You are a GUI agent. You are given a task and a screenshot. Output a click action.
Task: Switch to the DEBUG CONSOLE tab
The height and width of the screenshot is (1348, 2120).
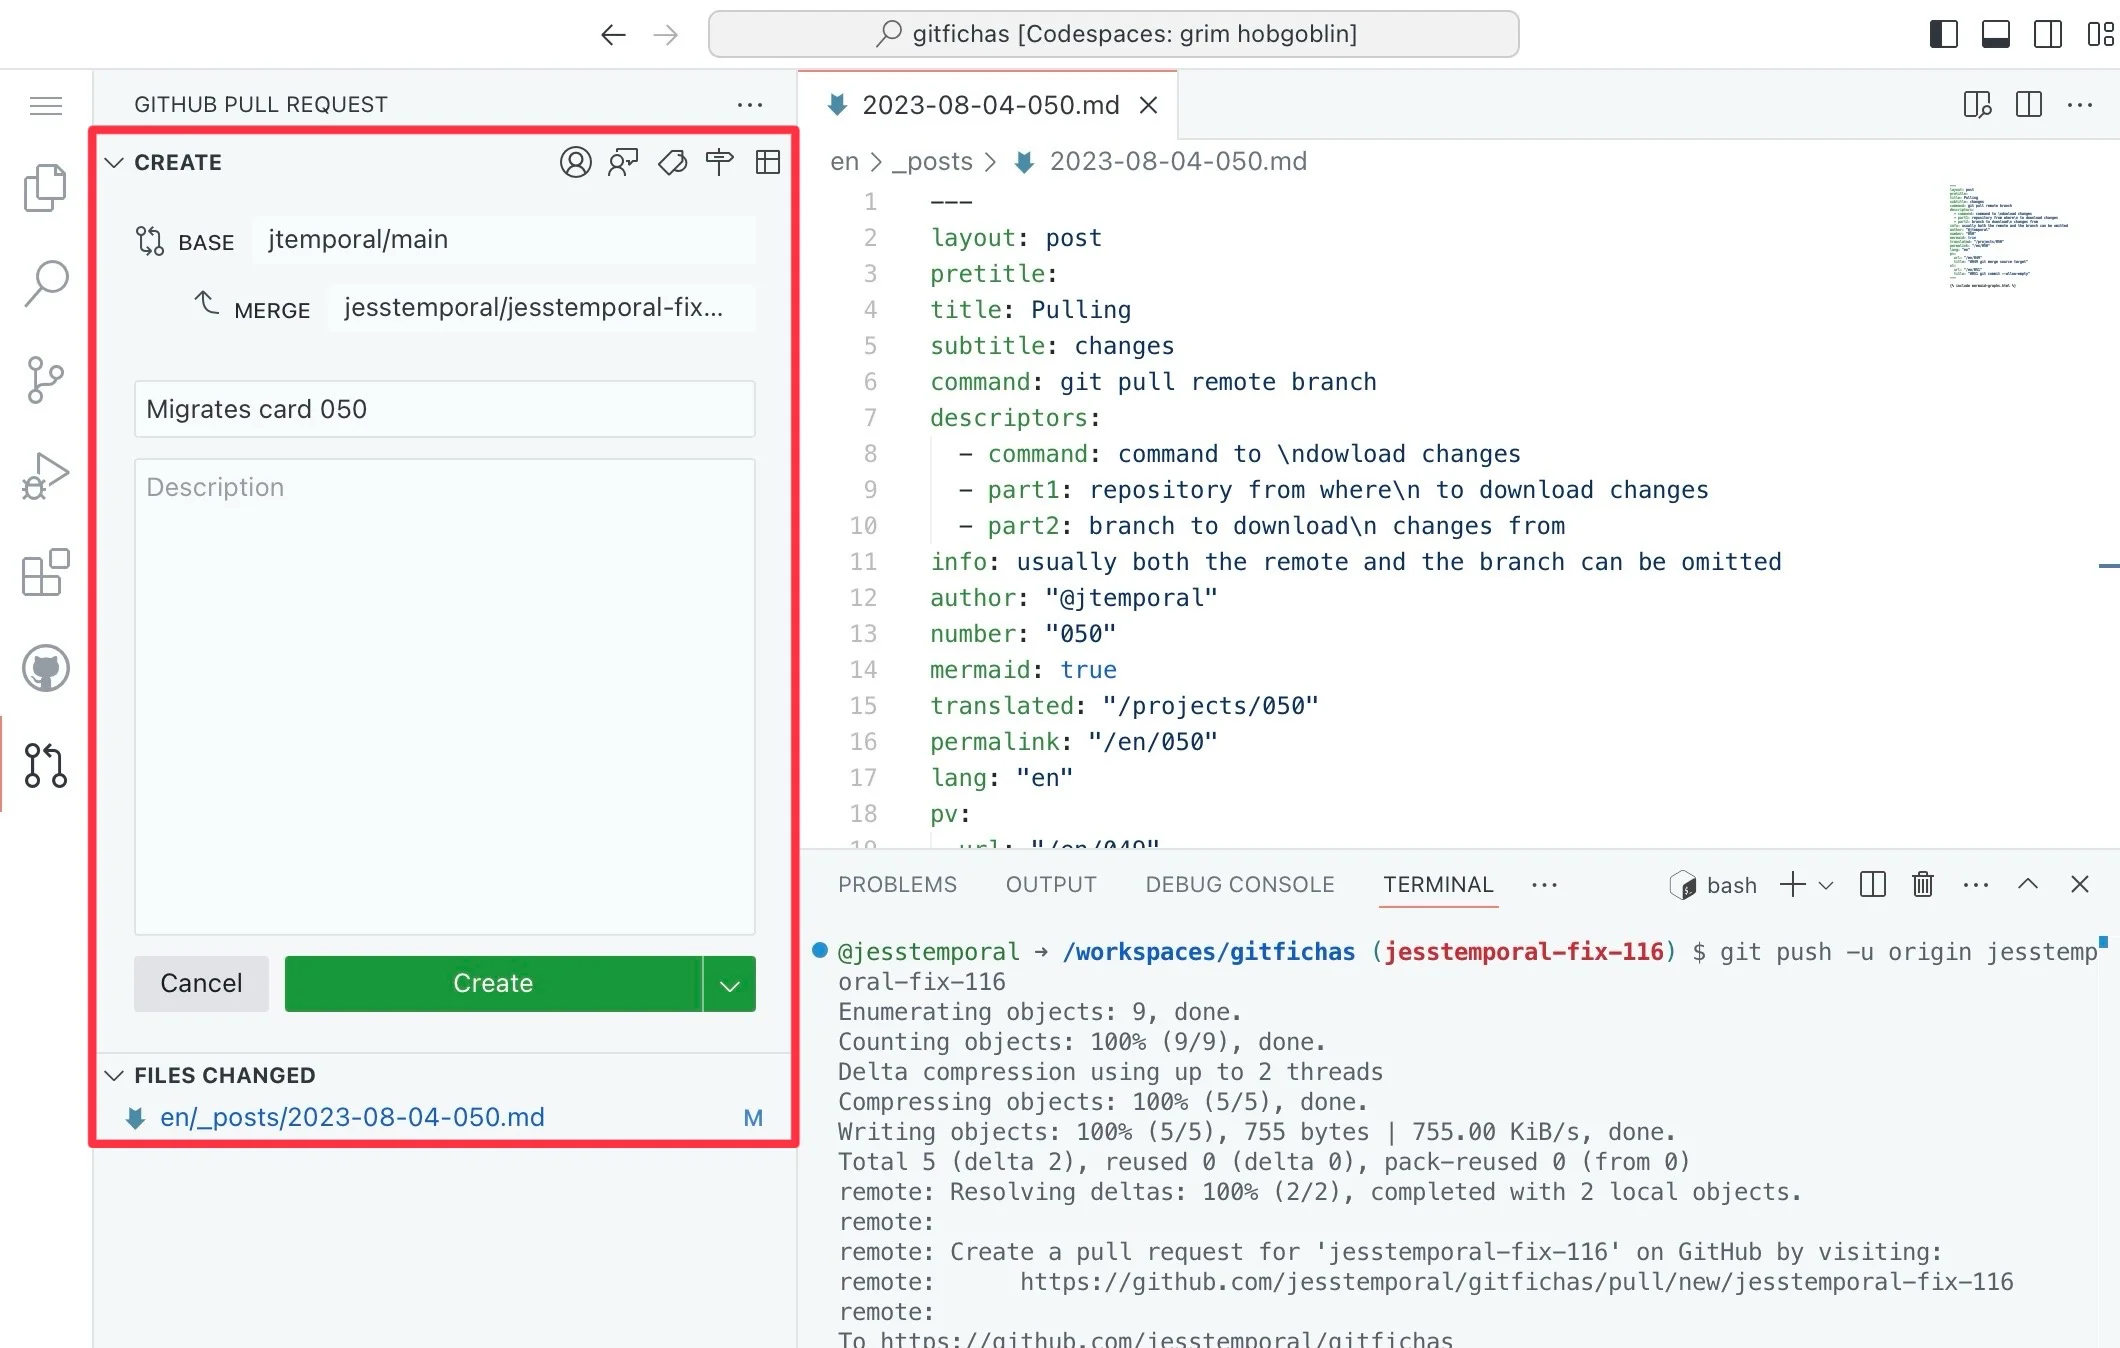point(1239,885)
